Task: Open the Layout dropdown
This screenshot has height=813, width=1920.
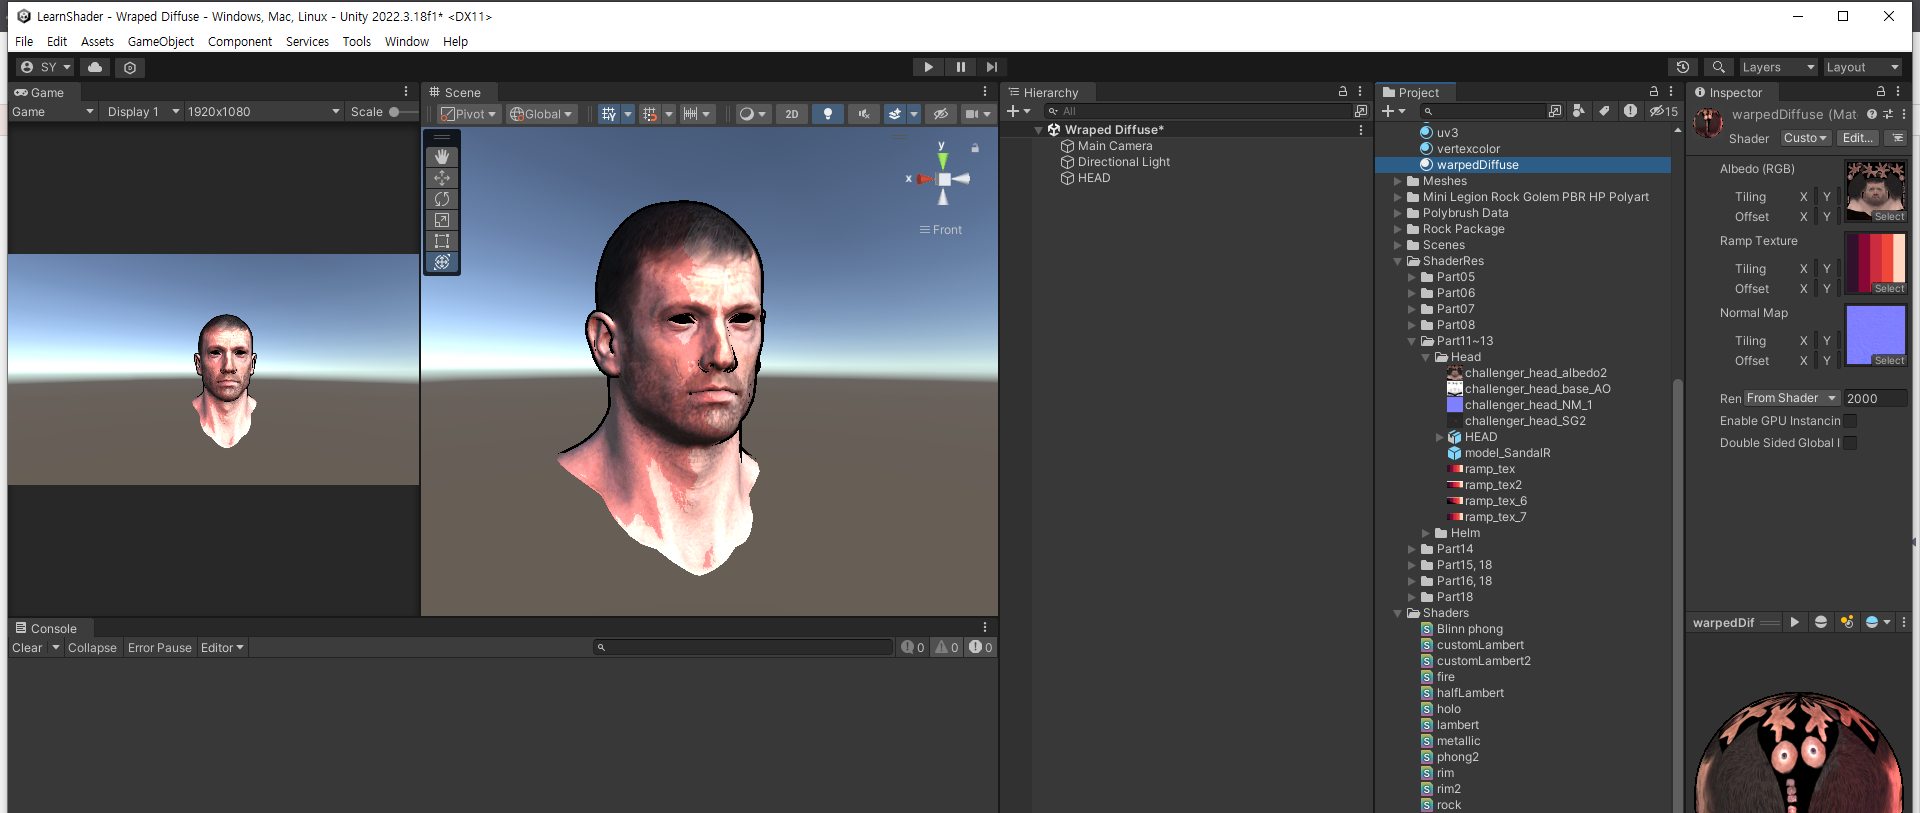Action: 1862,67
